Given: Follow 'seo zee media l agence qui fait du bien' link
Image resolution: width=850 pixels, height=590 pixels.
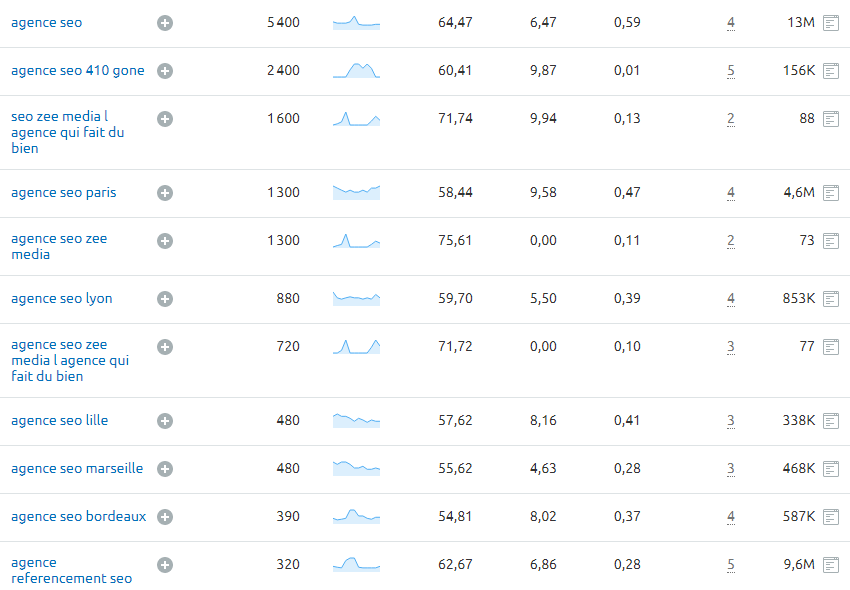Looking at the screenshot, I should coord(68,132).
